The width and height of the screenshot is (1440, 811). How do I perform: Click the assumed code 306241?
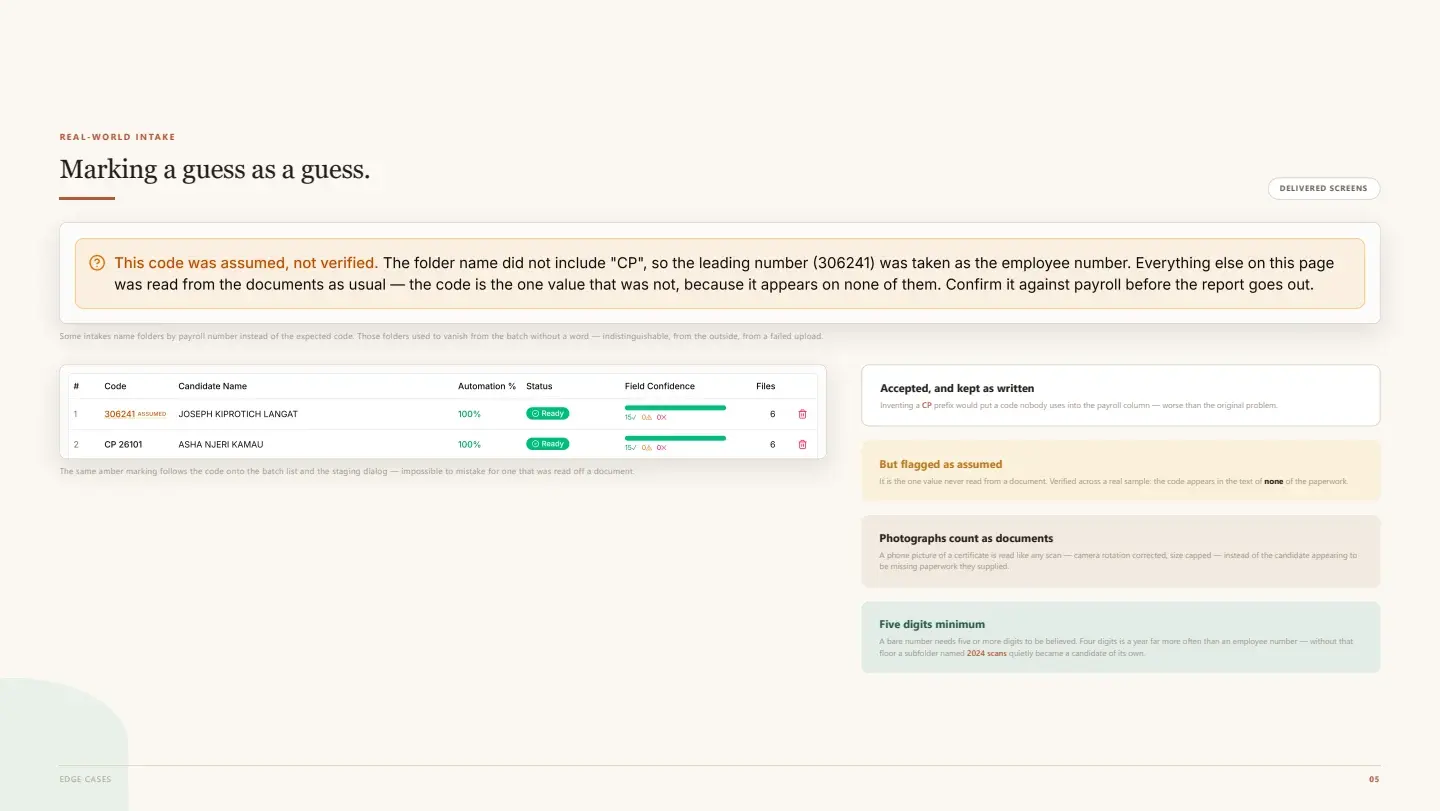point(119,414)
